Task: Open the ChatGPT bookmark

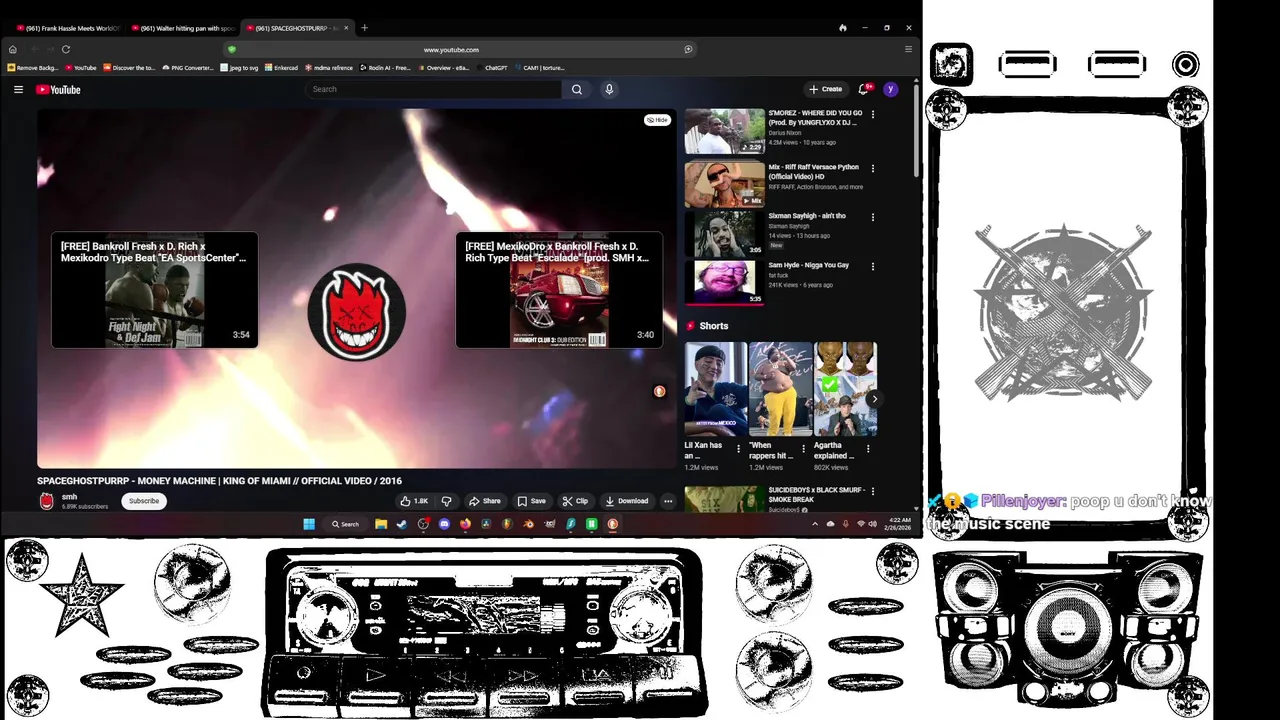Action: pyautogui.click(x=492, y=68)
